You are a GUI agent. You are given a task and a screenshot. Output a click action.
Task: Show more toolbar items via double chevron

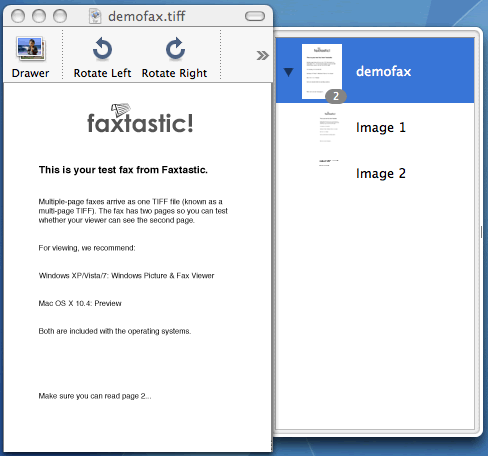tap(262, 55)
